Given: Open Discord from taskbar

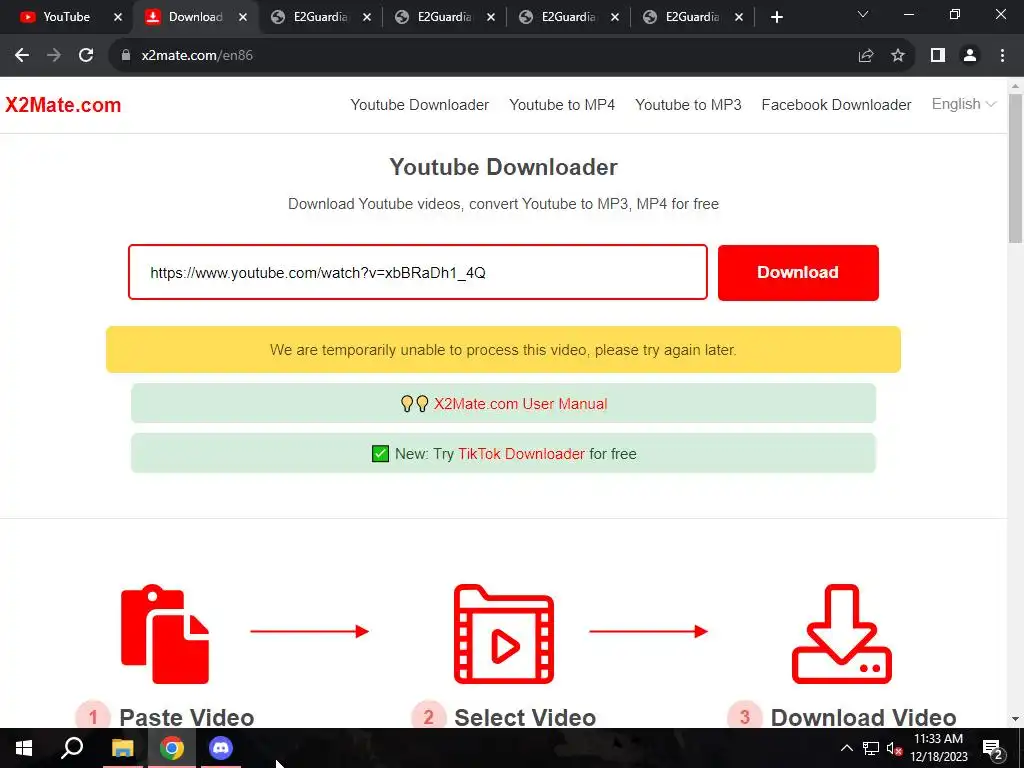Looking at the screenshot, I should (221, 748).
